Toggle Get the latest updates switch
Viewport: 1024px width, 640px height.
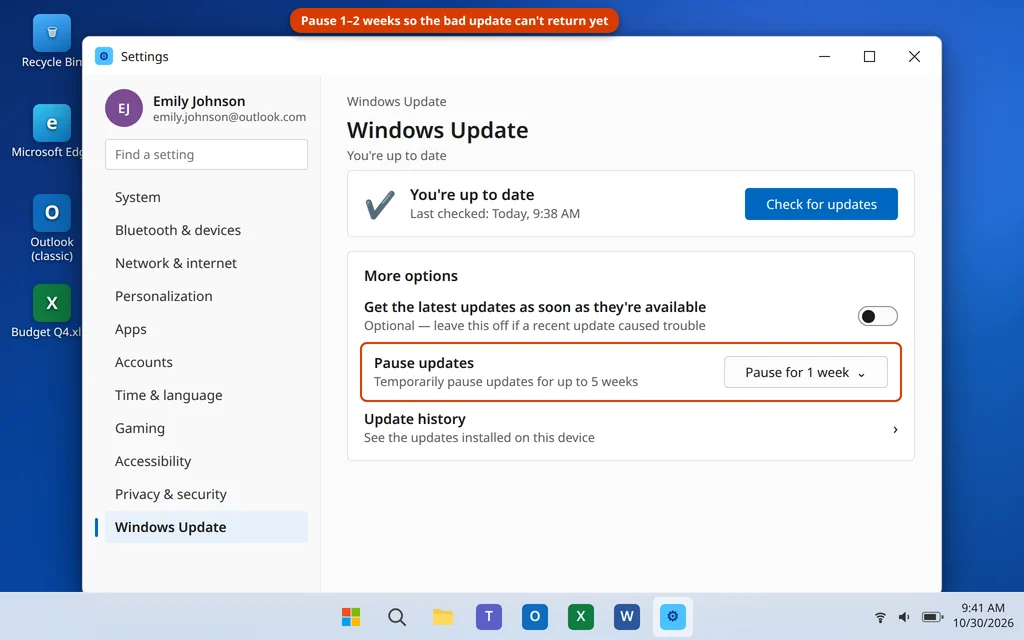878,316
